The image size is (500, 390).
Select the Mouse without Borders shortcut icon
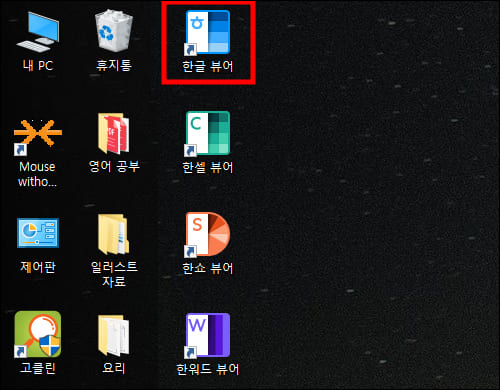[x=38, y=137]
